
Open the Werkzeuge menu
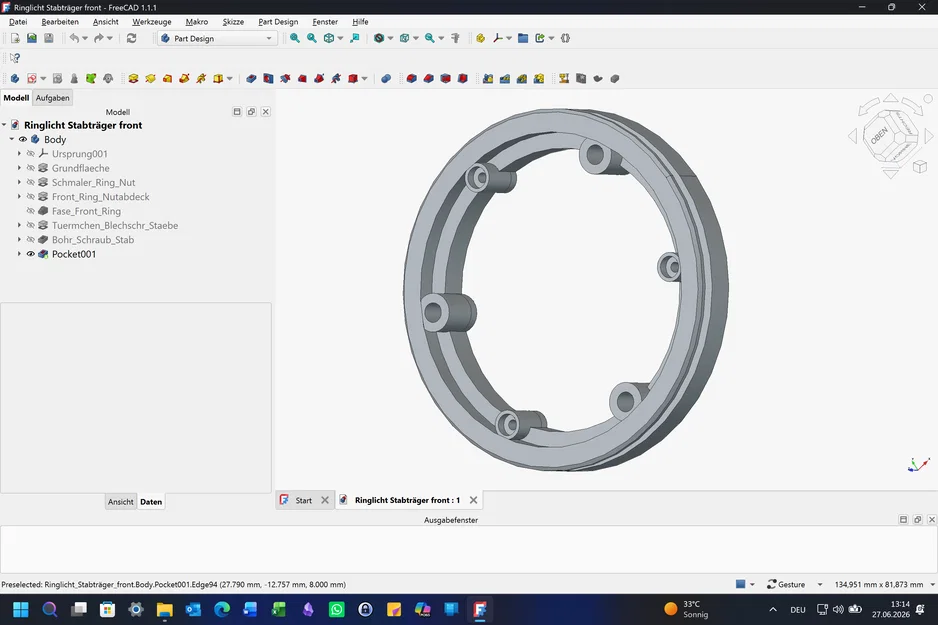coord(152,22)
